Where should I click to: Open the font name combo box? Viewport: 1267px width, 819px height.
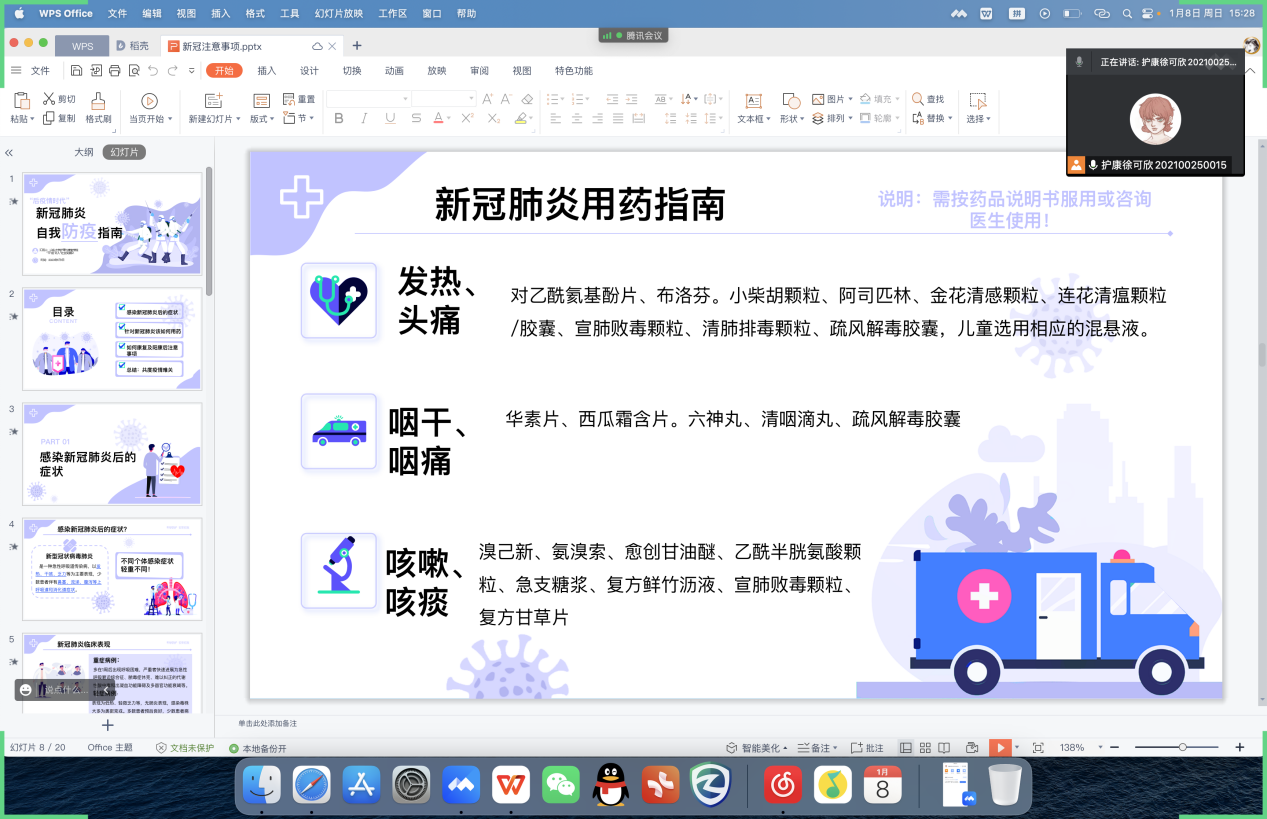click(368, 99)
